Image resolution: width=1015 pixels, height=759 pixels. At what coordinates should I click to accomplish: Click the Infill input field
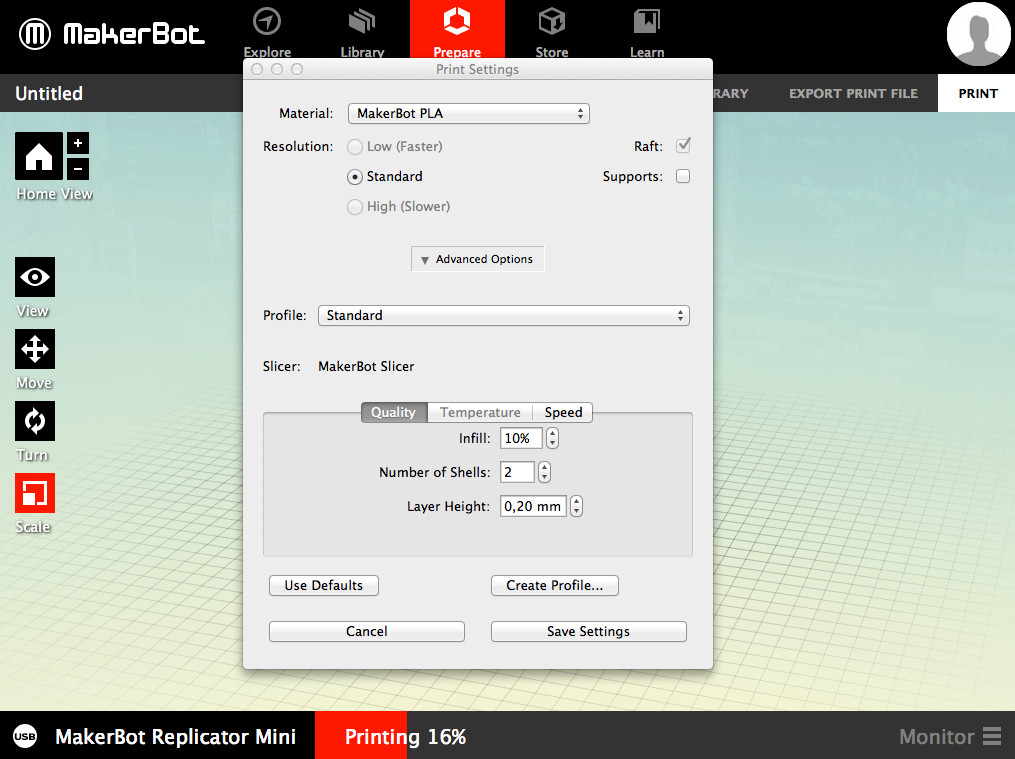(521, 438)
